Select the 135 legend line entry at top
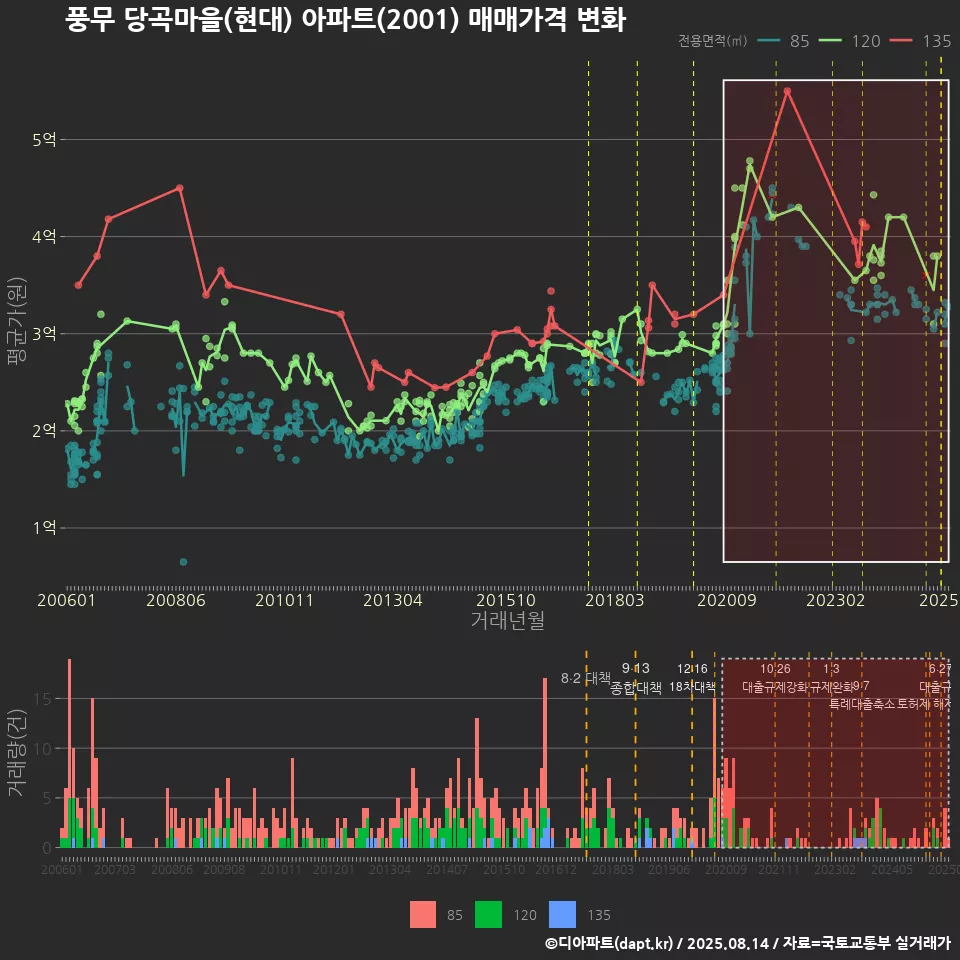The width and height of the screenshot is (960, 960). pos(920,41)
